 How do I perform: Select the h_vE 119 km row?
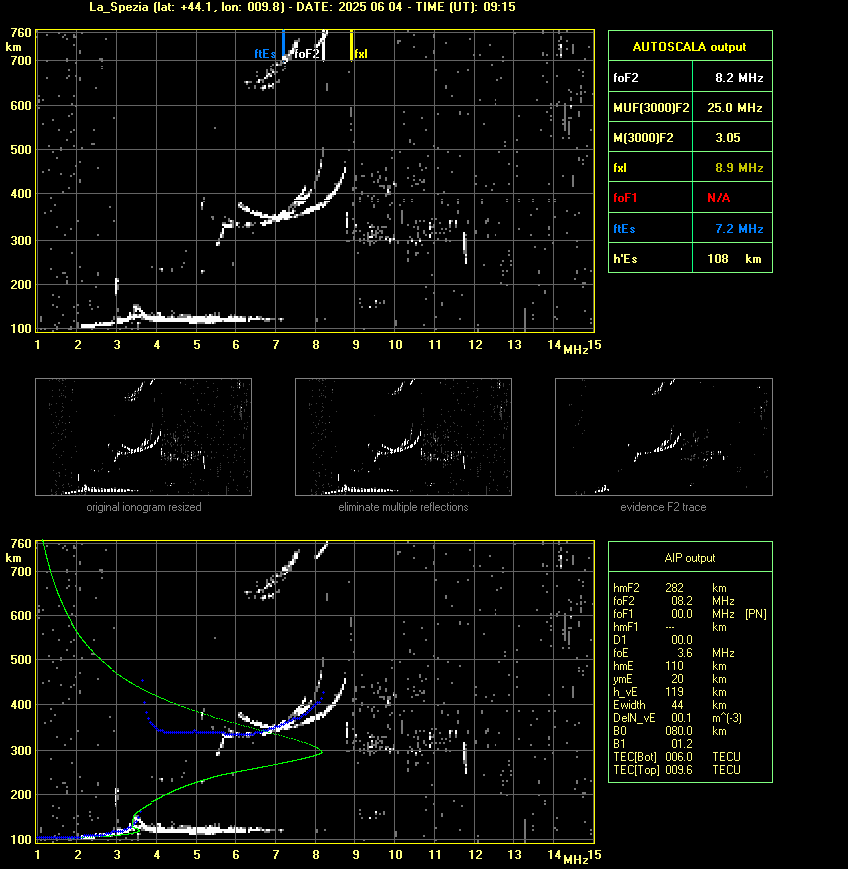(x=670, y=692)
